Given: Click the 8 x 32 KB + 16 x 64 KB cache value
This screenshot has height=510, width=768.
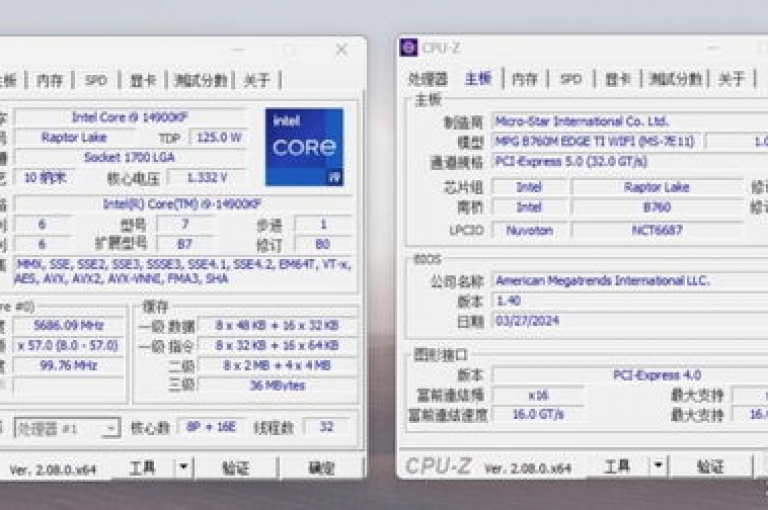Looking at the screenshot, I should point(277,346).
